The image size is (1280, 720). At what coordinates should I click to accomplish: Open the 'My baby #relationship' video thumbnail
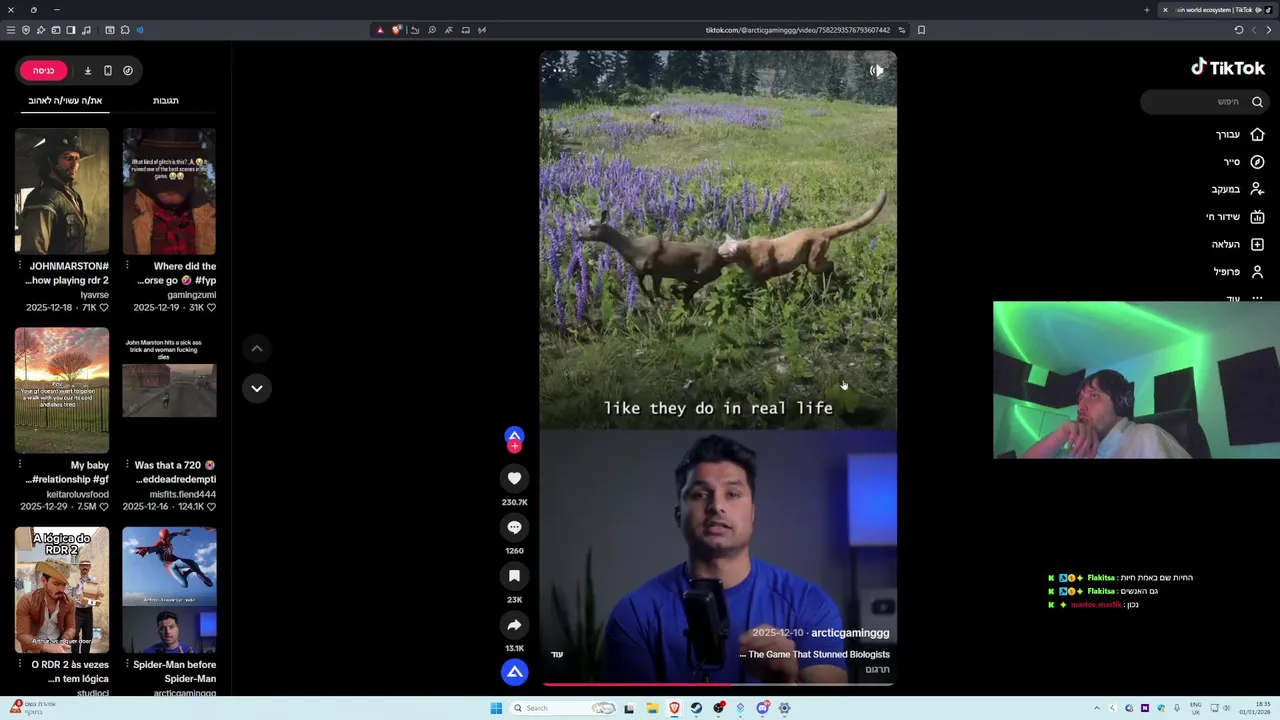[62, 390]
